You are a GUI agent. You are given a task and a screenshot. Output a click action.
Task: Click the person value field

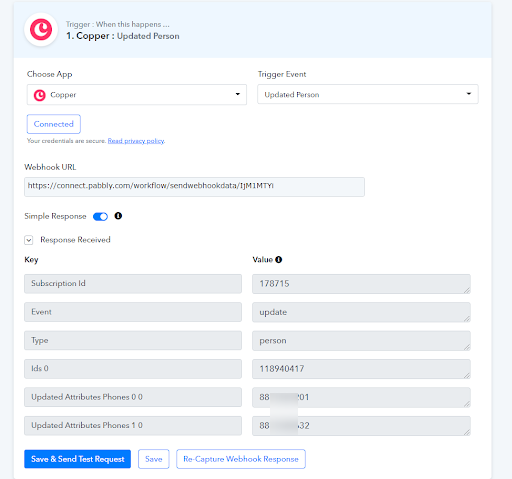[x=361, y=341]
